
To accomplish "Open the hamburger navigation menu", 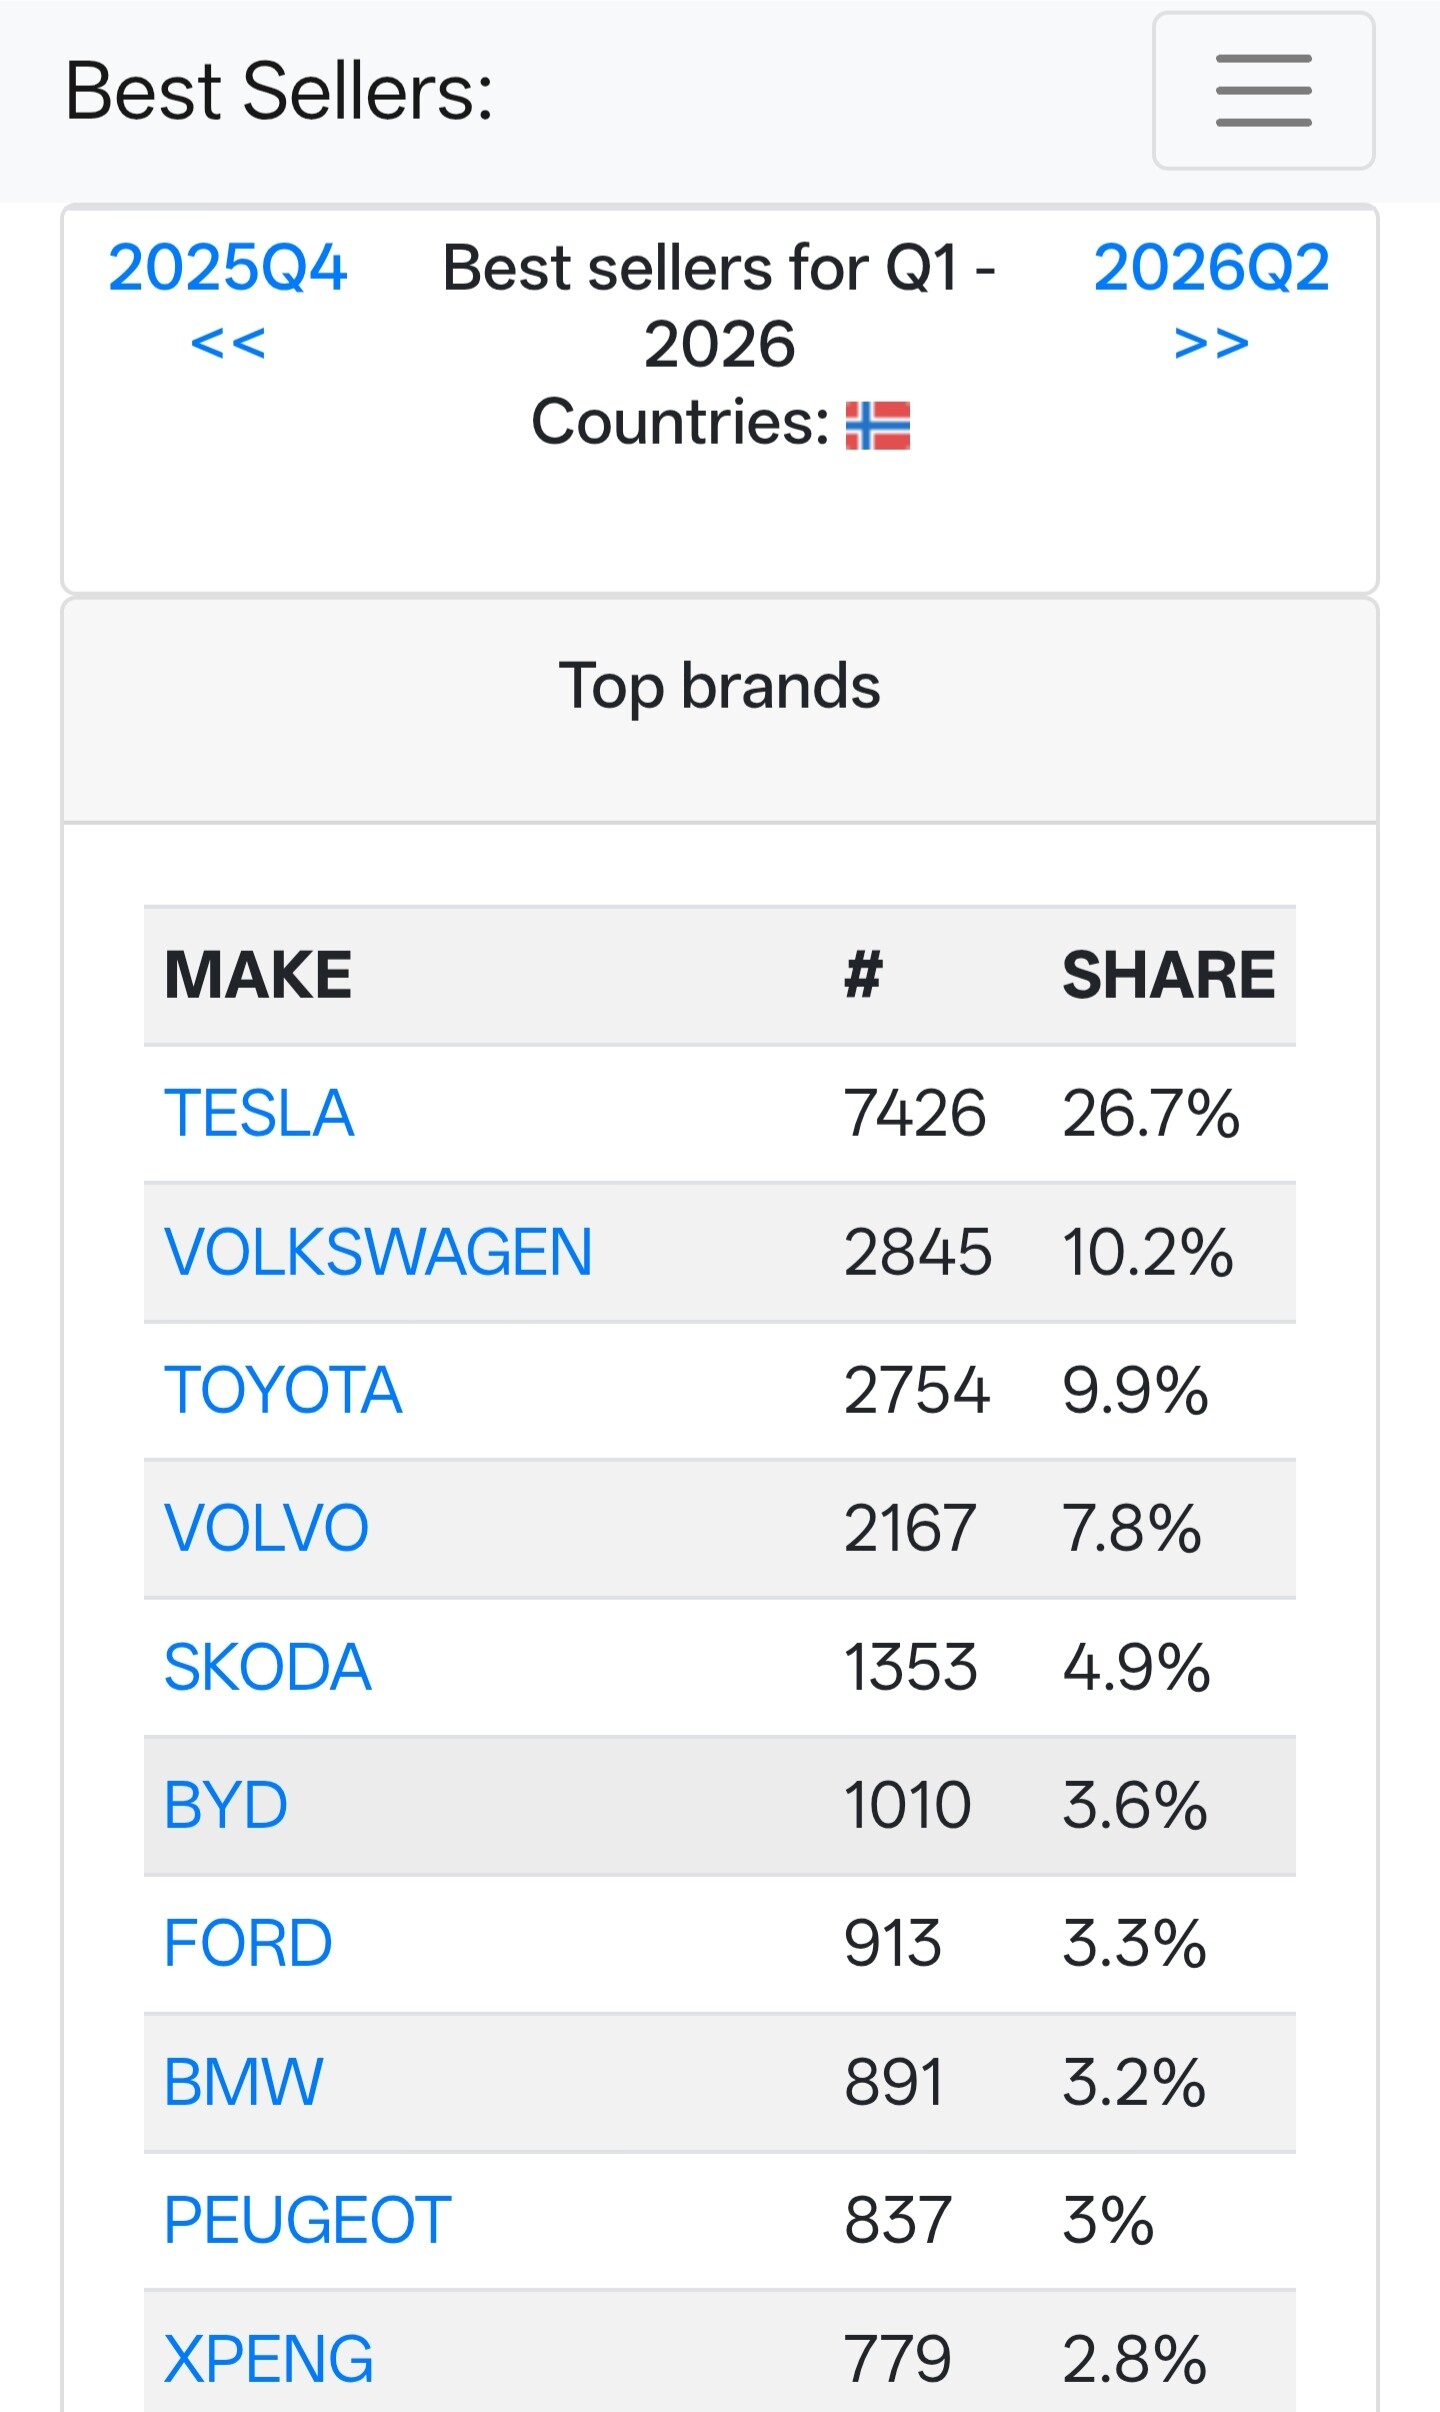I will [1263, 91].
